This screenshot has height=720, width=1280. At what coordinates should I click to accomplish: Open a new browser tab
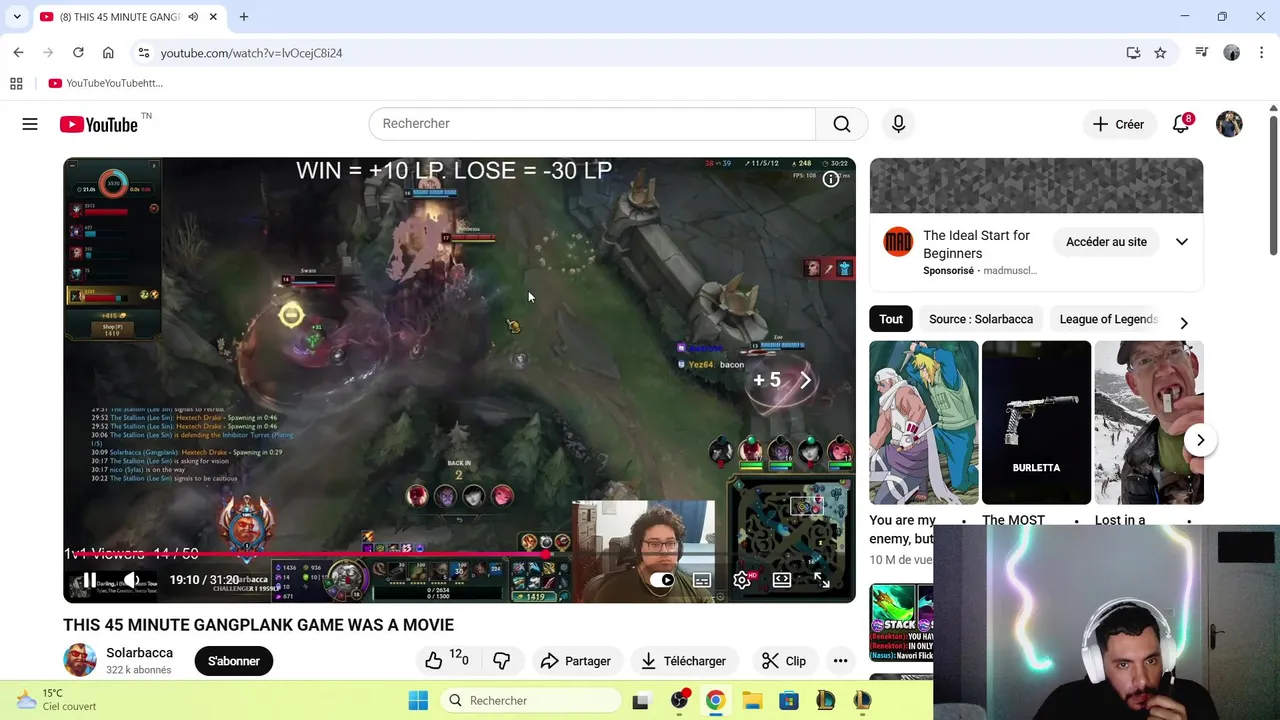[244, 17]
